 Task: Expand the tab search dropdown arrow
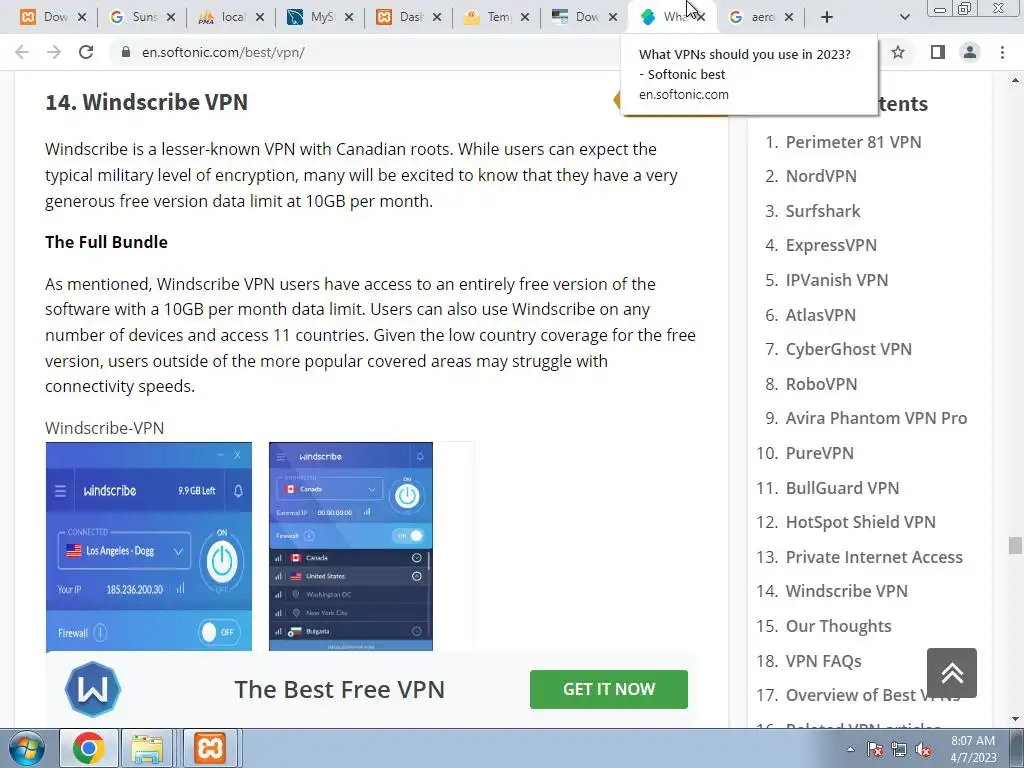click(x=904, y=17)
